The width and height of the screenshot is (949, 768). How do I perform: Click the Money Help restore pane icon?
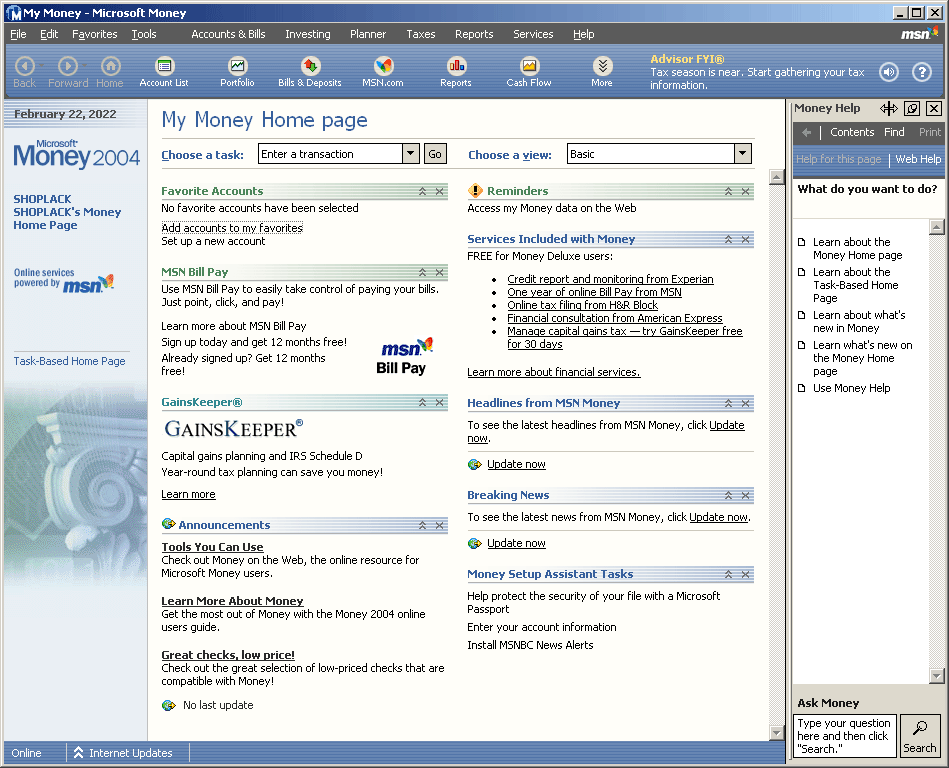click(911, 108)
